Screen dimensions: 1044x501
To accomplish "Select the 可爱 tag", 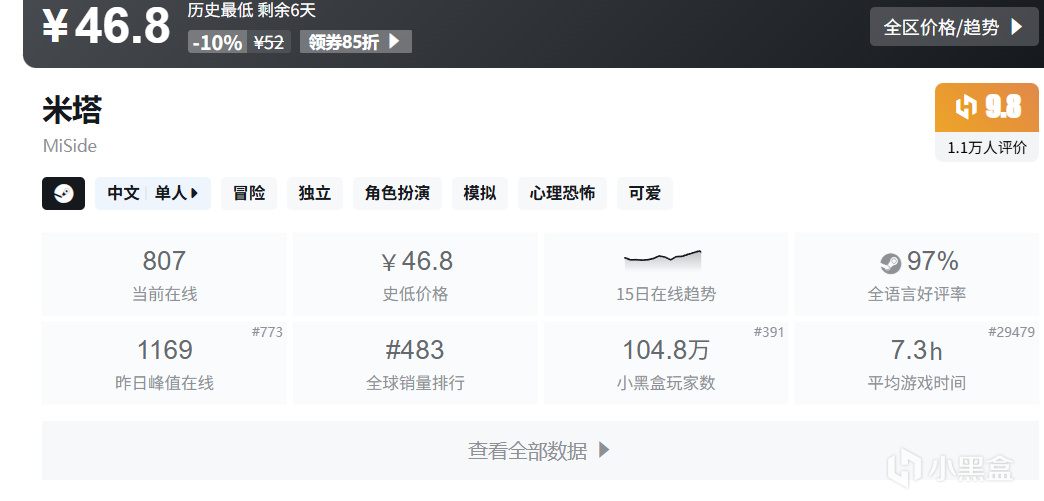I will [645, 194].
